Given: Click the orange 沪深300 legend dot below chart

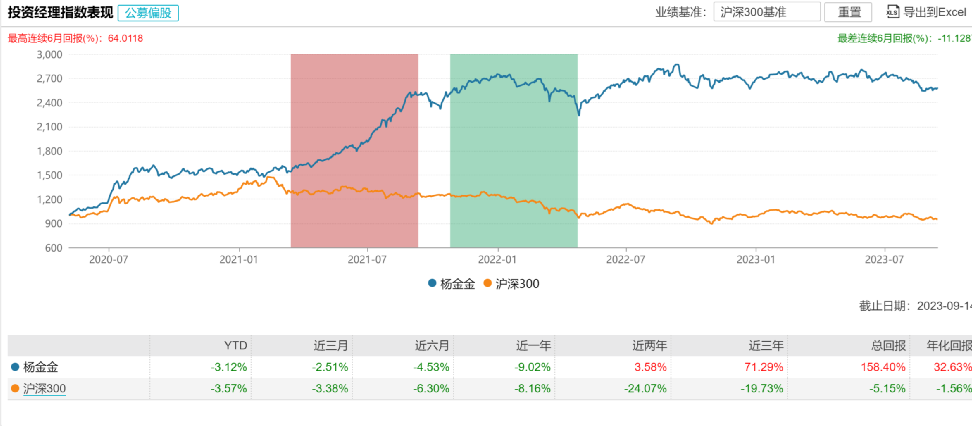Looking at the screenshot, I should click(x=487, y=284).
